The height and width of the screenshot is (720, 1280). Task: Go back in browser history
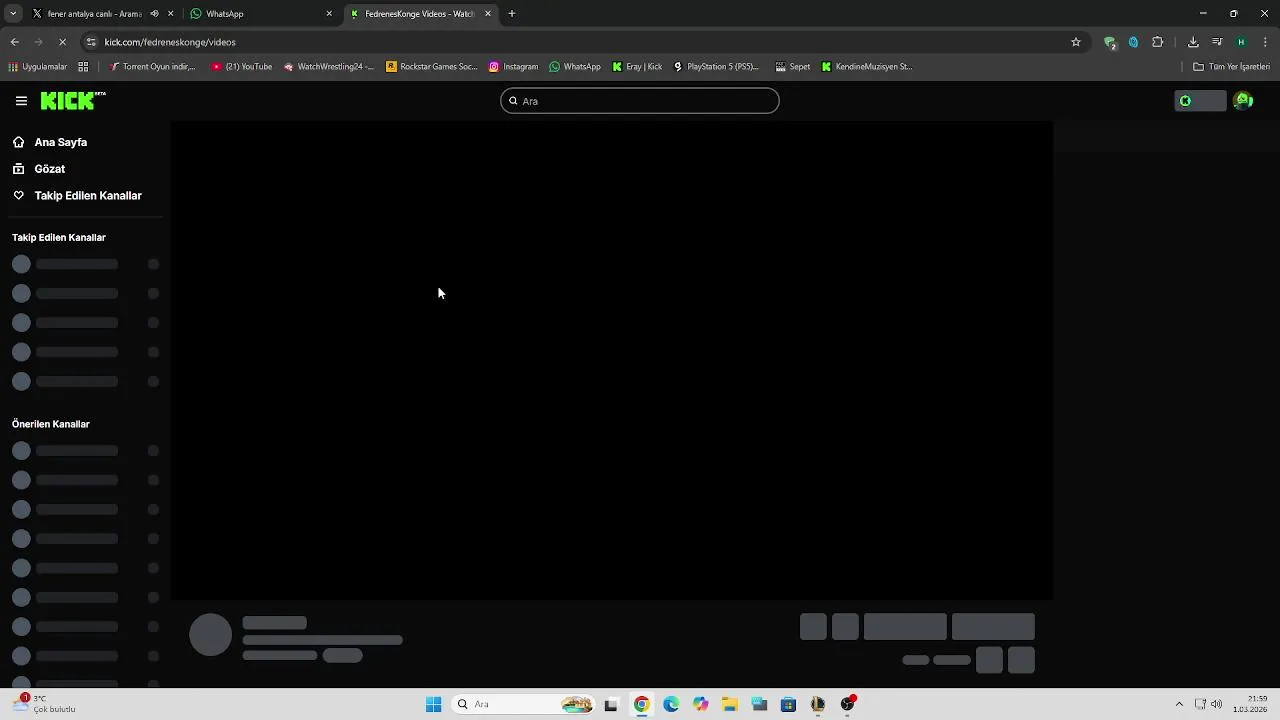click(x=15, y=42)
